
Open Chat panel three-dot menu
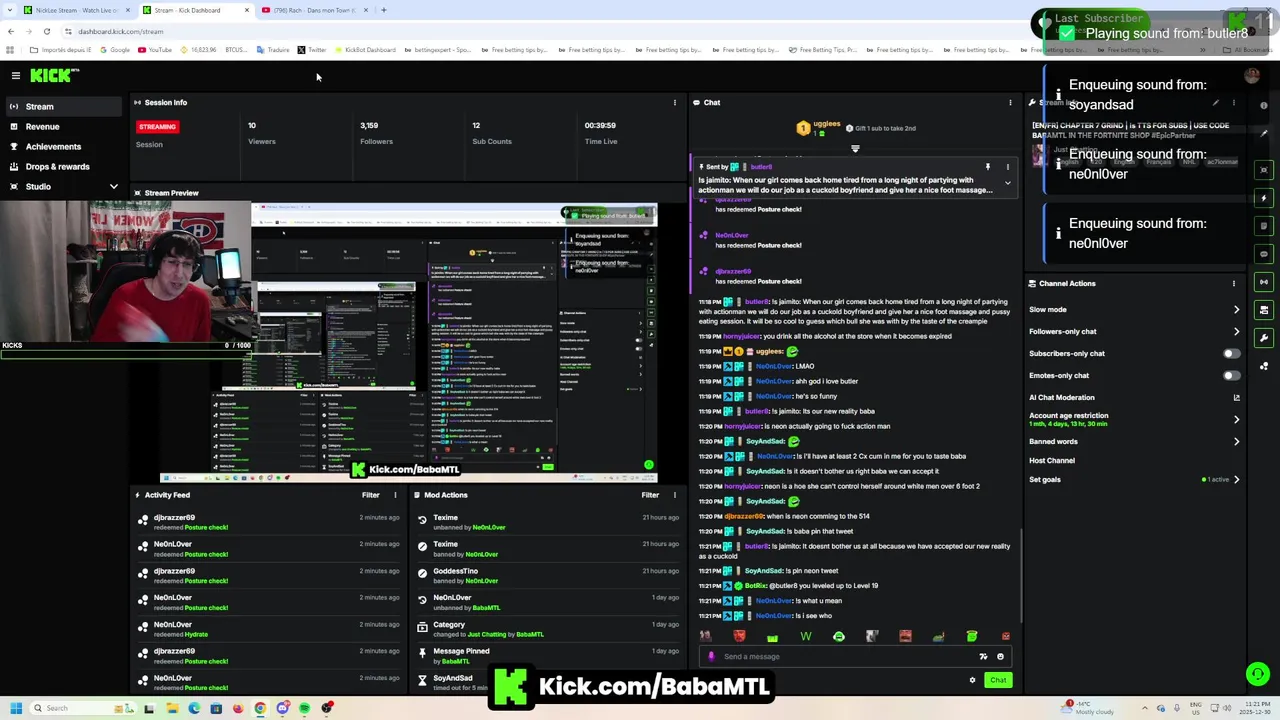coord(1010,102)
